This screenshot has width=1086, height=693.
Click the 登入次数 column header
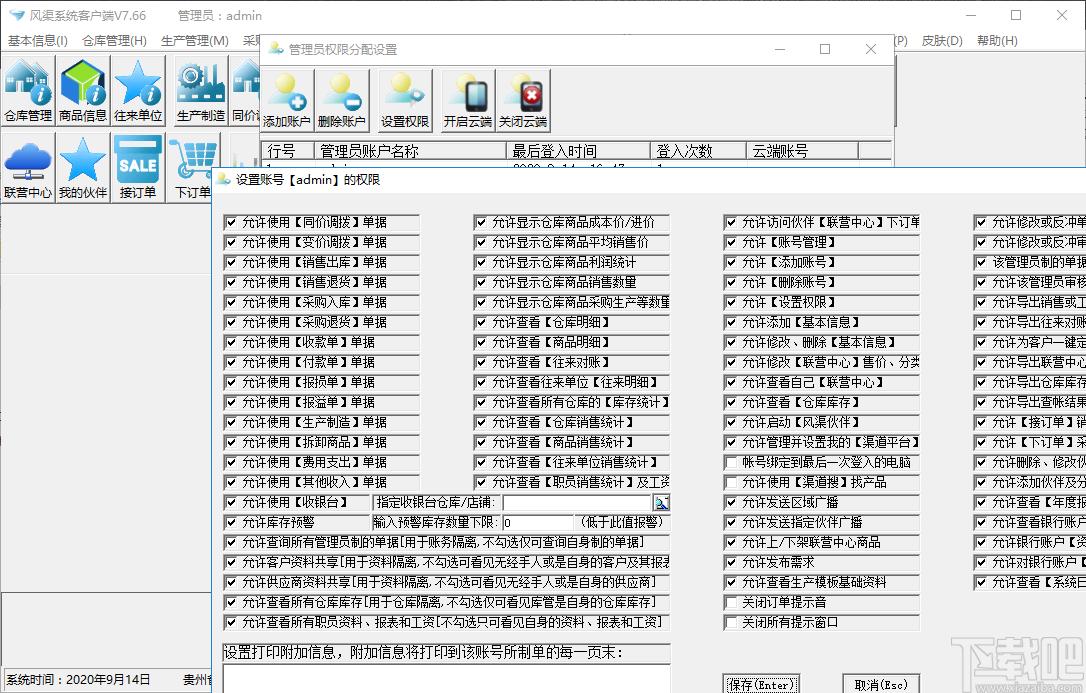coord(699,151)
